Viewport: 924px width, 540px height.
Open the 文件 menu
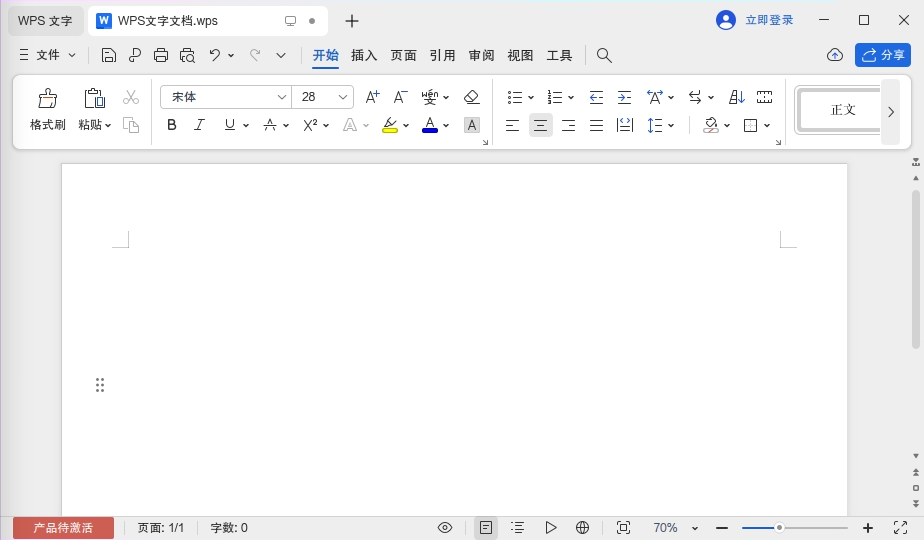47,55
